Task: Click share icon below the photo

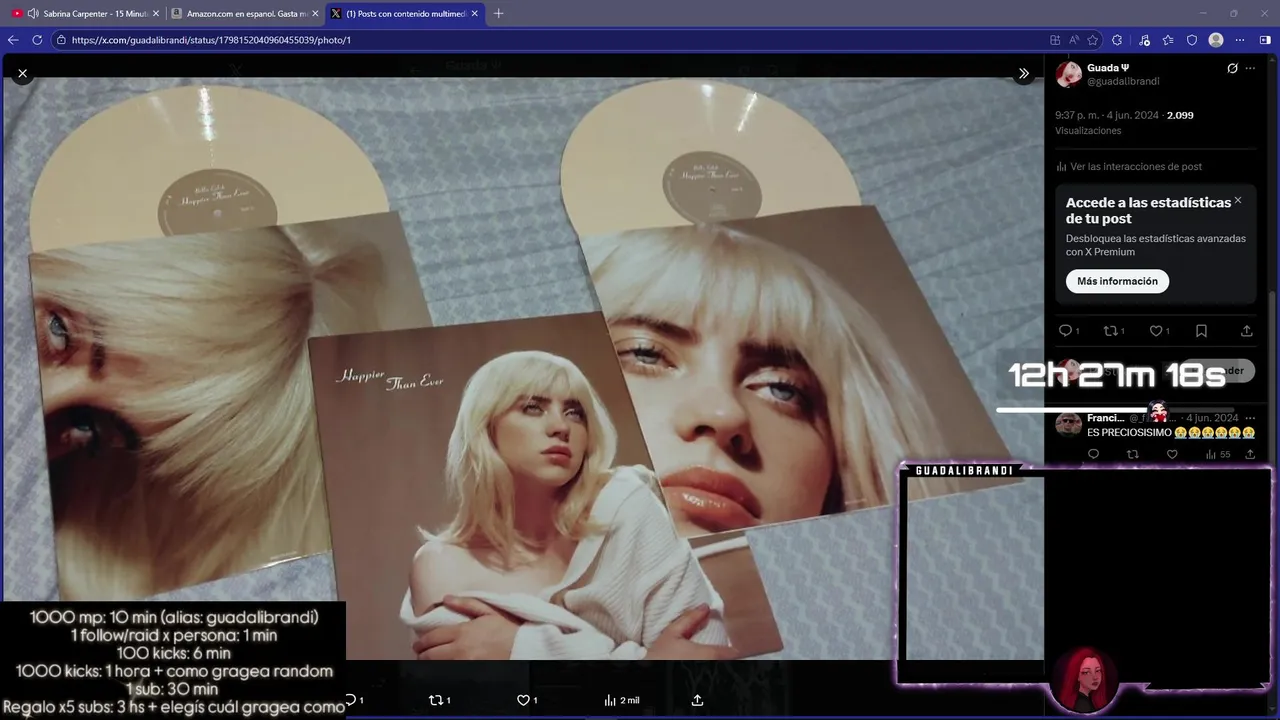Action: pyautogui.click(x=697, y=700)
